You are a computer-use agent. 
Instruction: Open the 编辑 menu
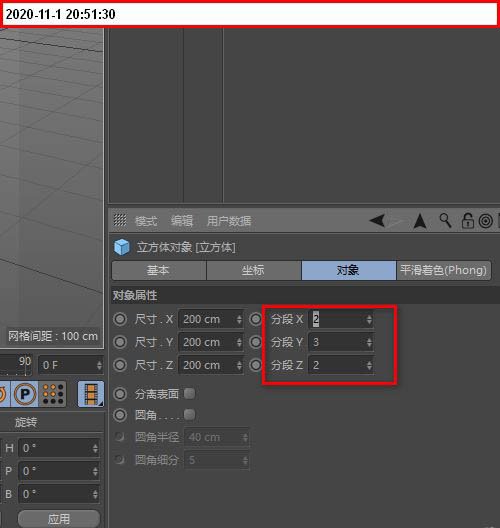(x=182, y=221)
